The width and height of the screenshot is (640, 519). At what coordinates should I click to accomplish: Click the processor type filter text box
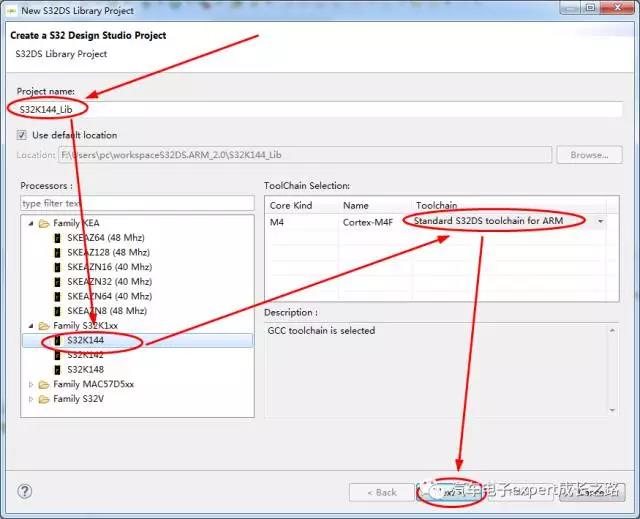pyautogui.click(x=135, y=203)
